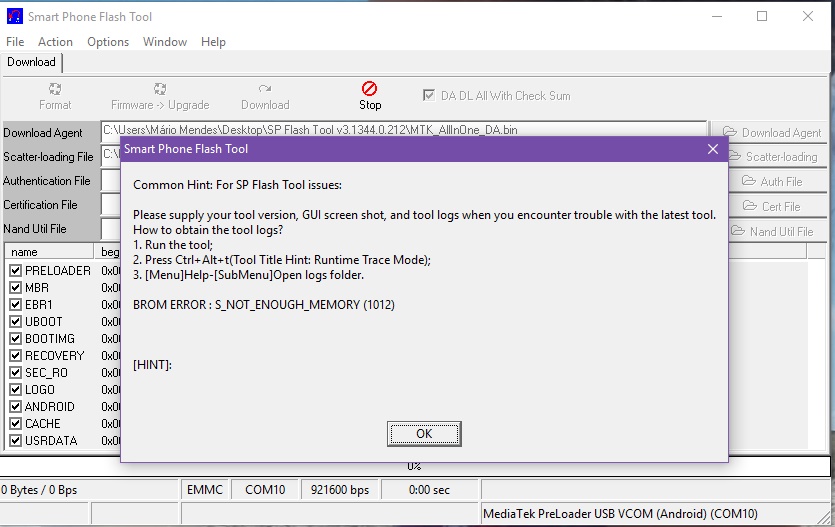Image resolution: width=835 pixels, height=527 pixels.
Task: Open the Options menu
Action: point(108,42)
